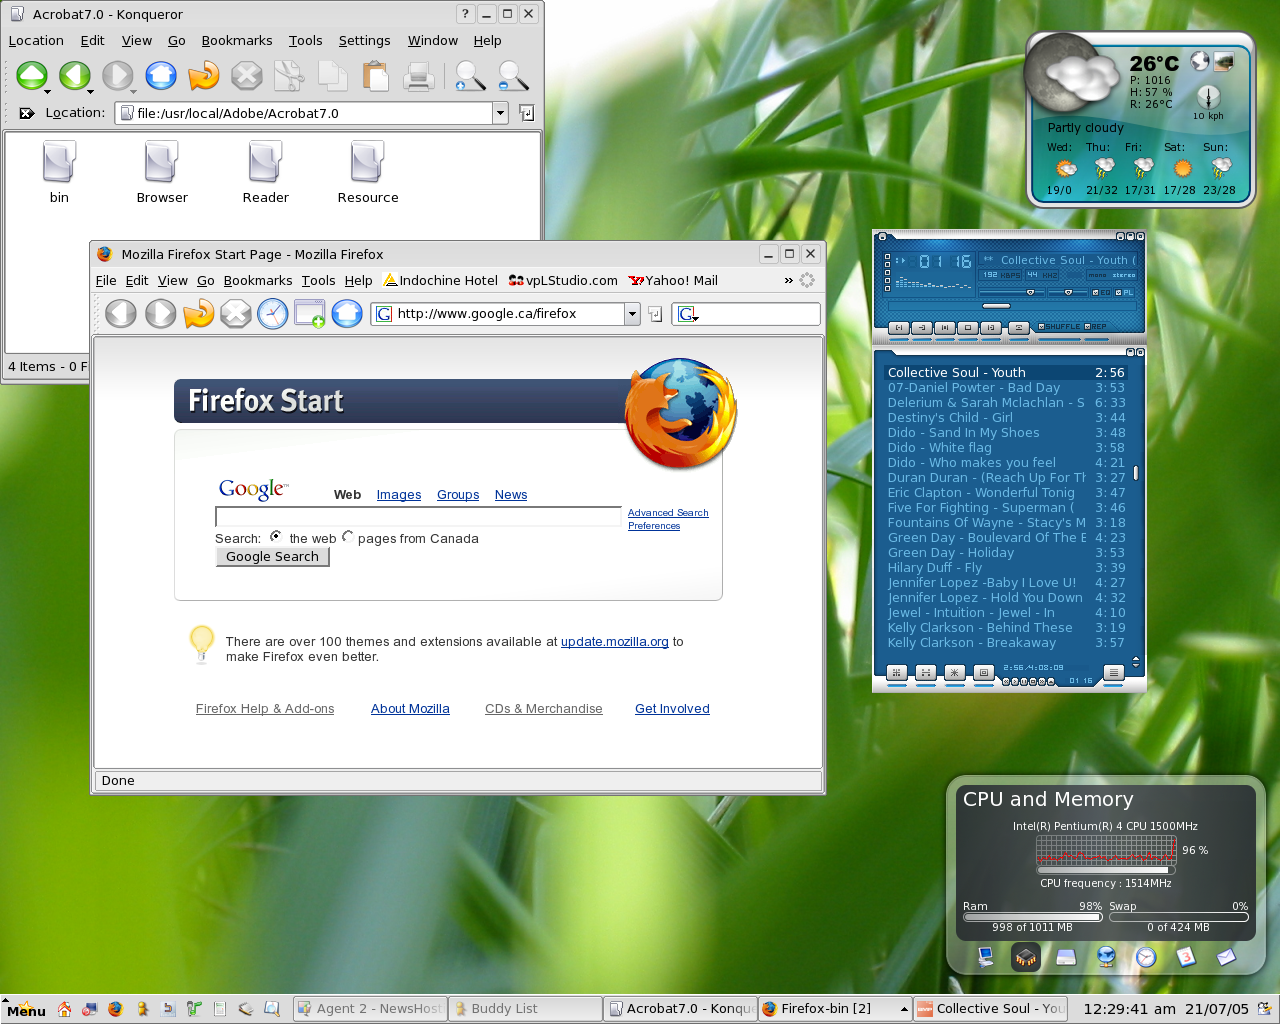Click the media player volume slider
The height and width of the screenshot is (1024, 1280).
pyautogui.click(x=1012, y=292)
